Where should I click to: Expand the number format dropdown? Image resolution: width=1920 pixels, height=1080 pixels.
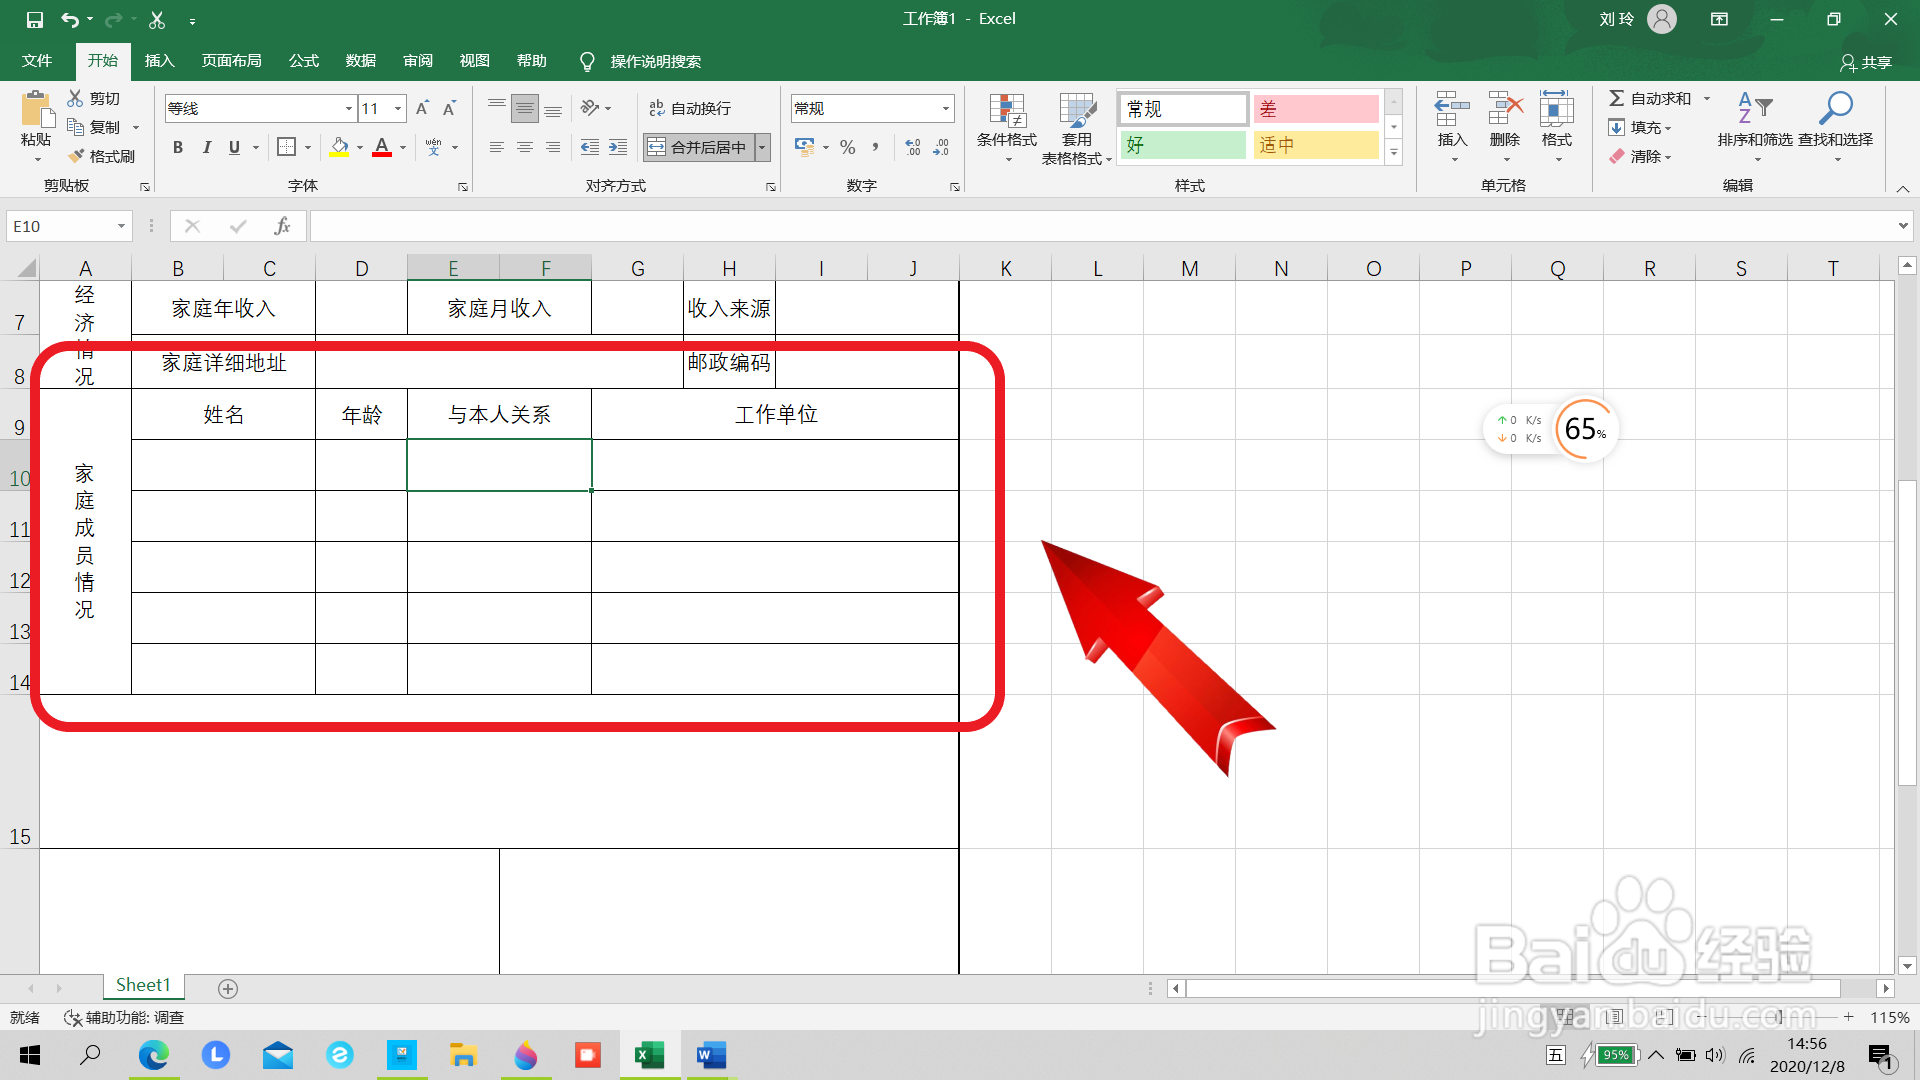tap(945, 108)
